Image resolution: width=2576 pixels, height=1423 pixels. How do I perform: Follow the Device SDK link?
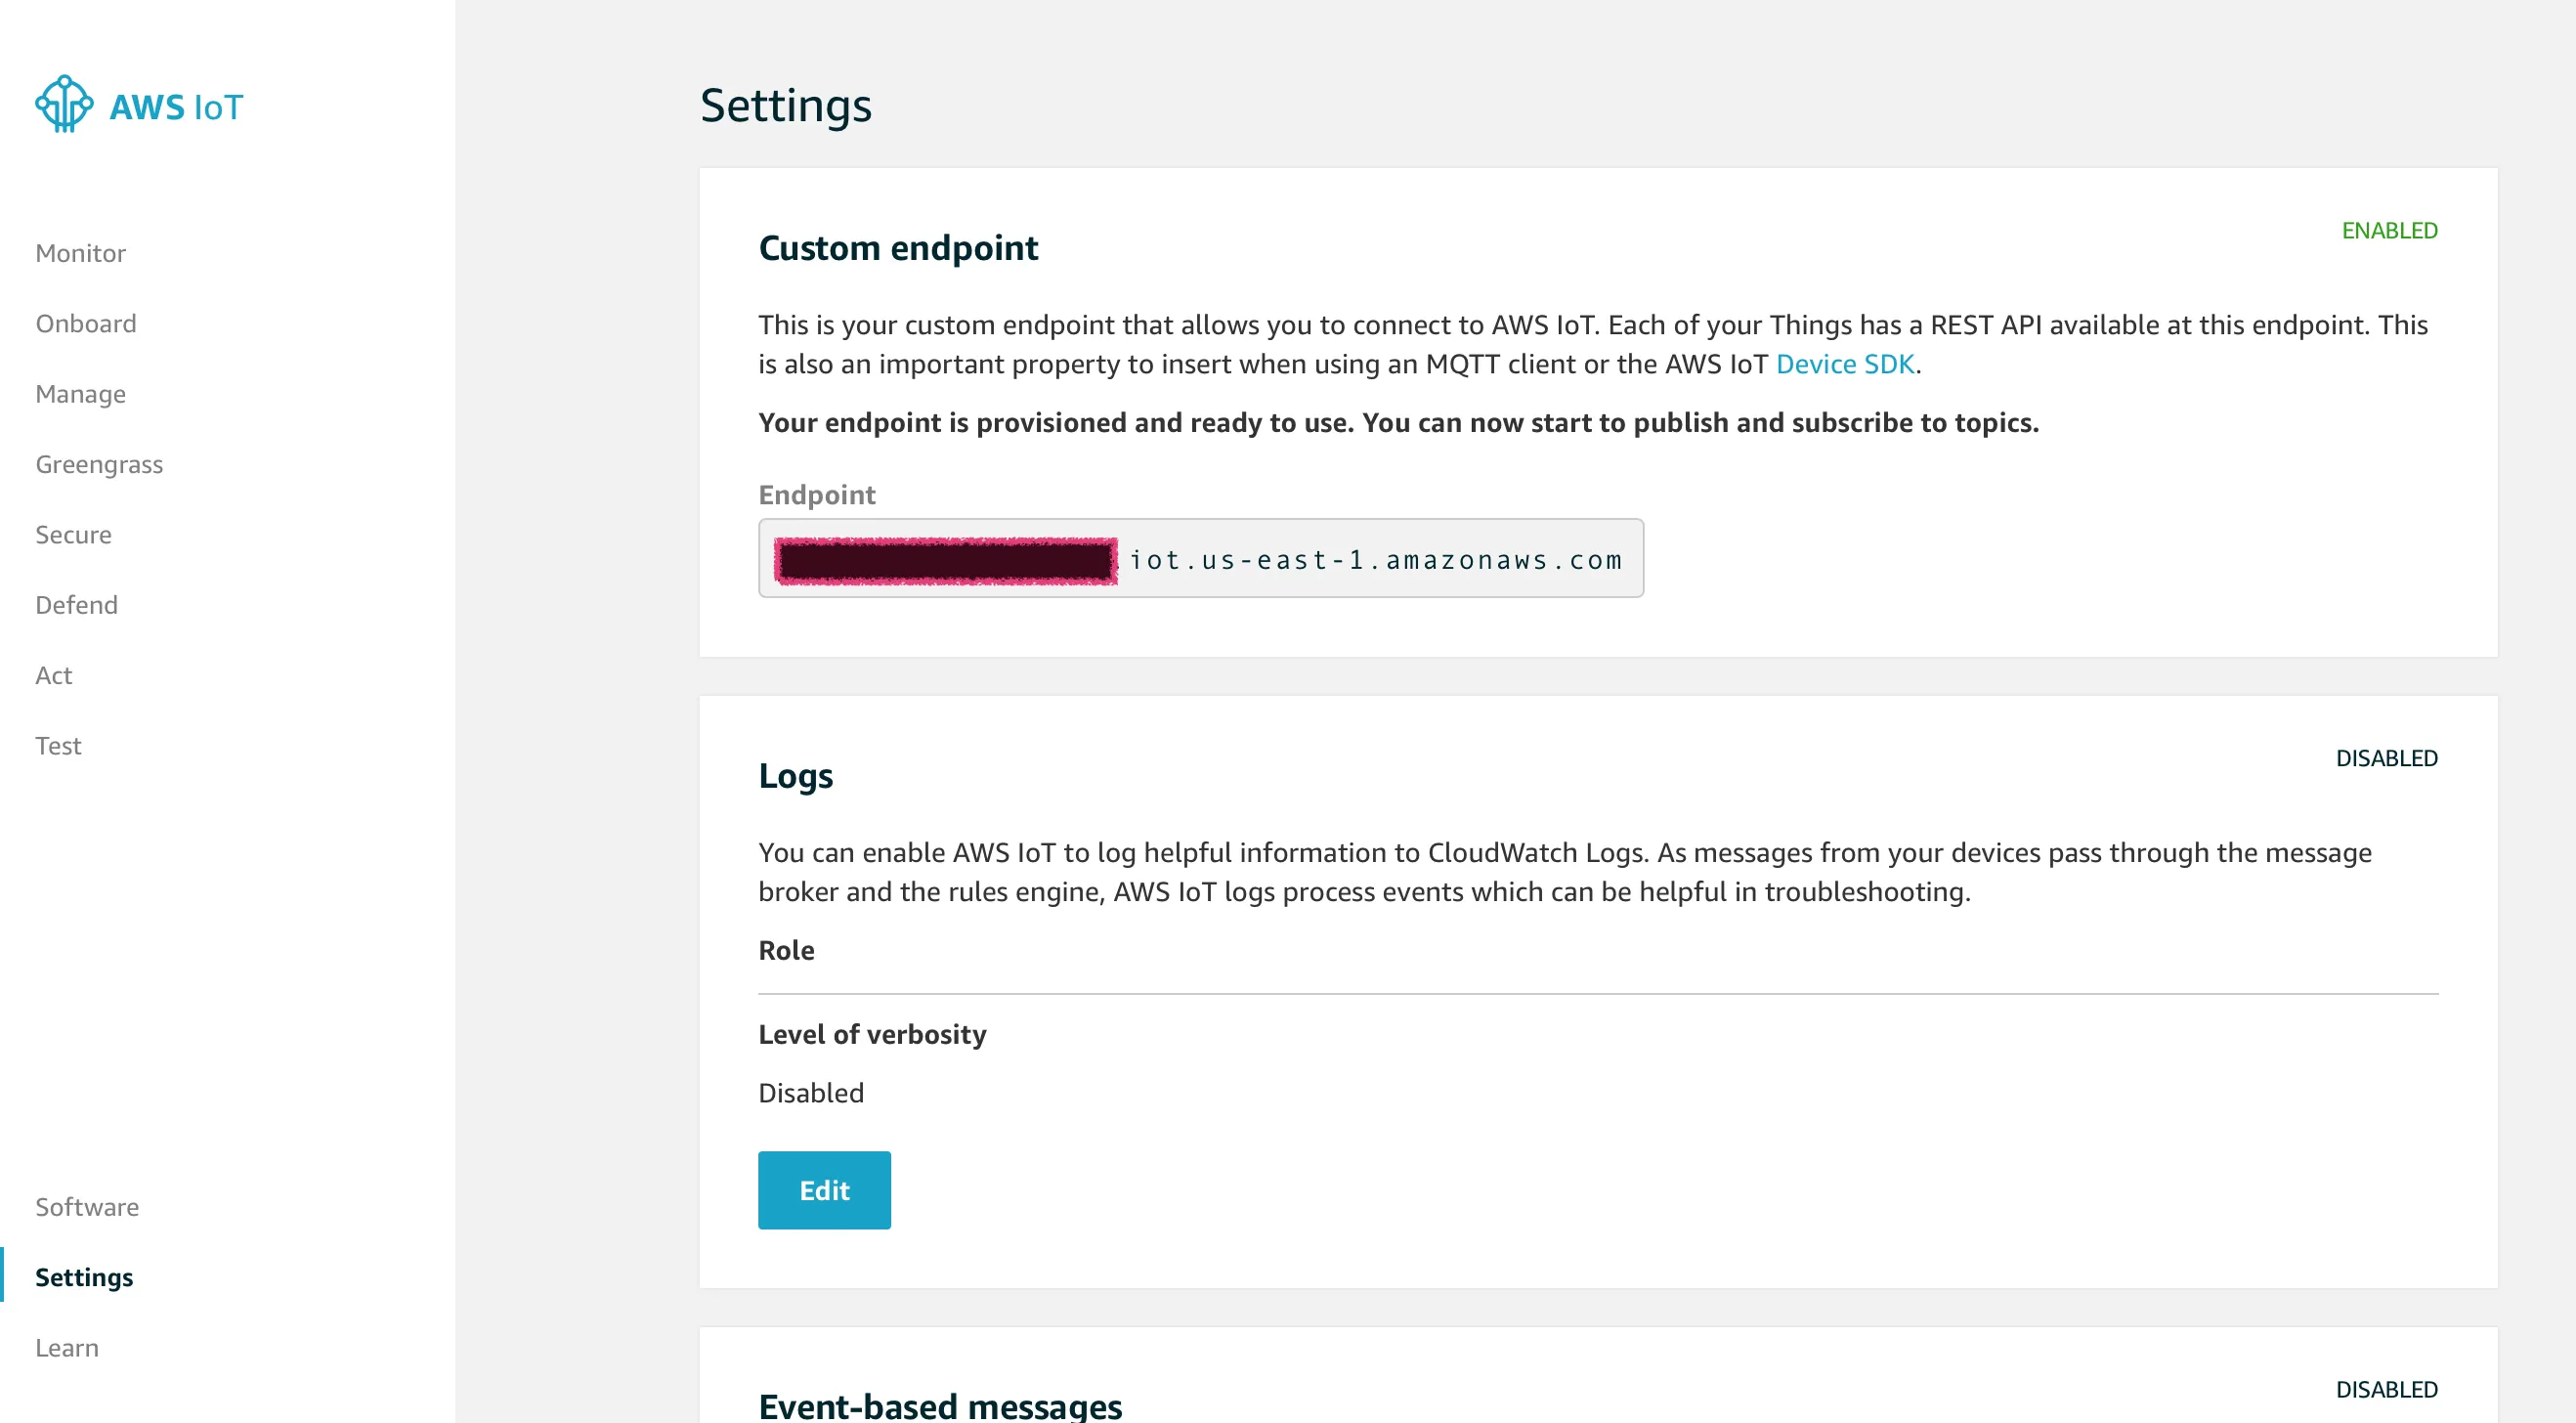[1844, 364]
